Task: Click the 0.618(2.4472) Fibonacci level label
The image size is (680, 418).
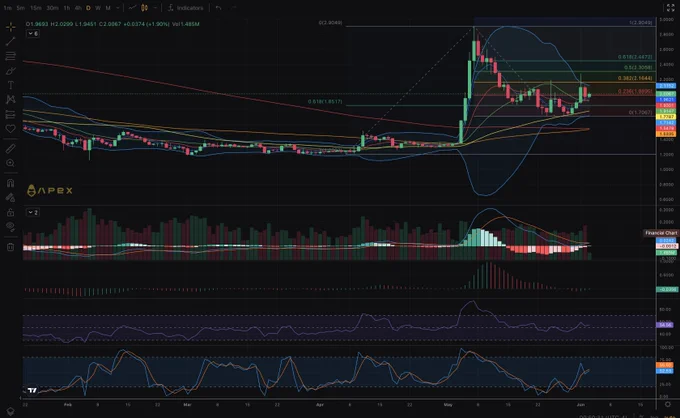Action: coord(635,57)
